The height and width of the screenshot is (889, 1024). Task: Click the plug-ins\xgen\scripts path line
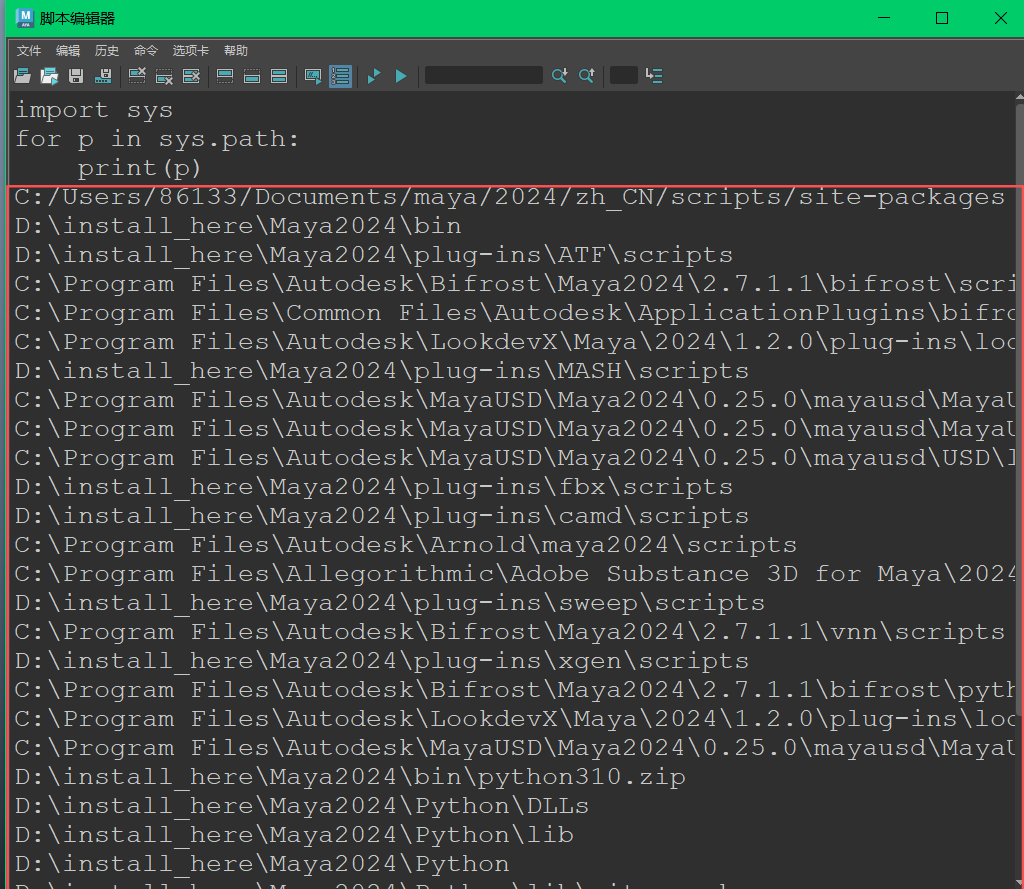tap(381, 660)
